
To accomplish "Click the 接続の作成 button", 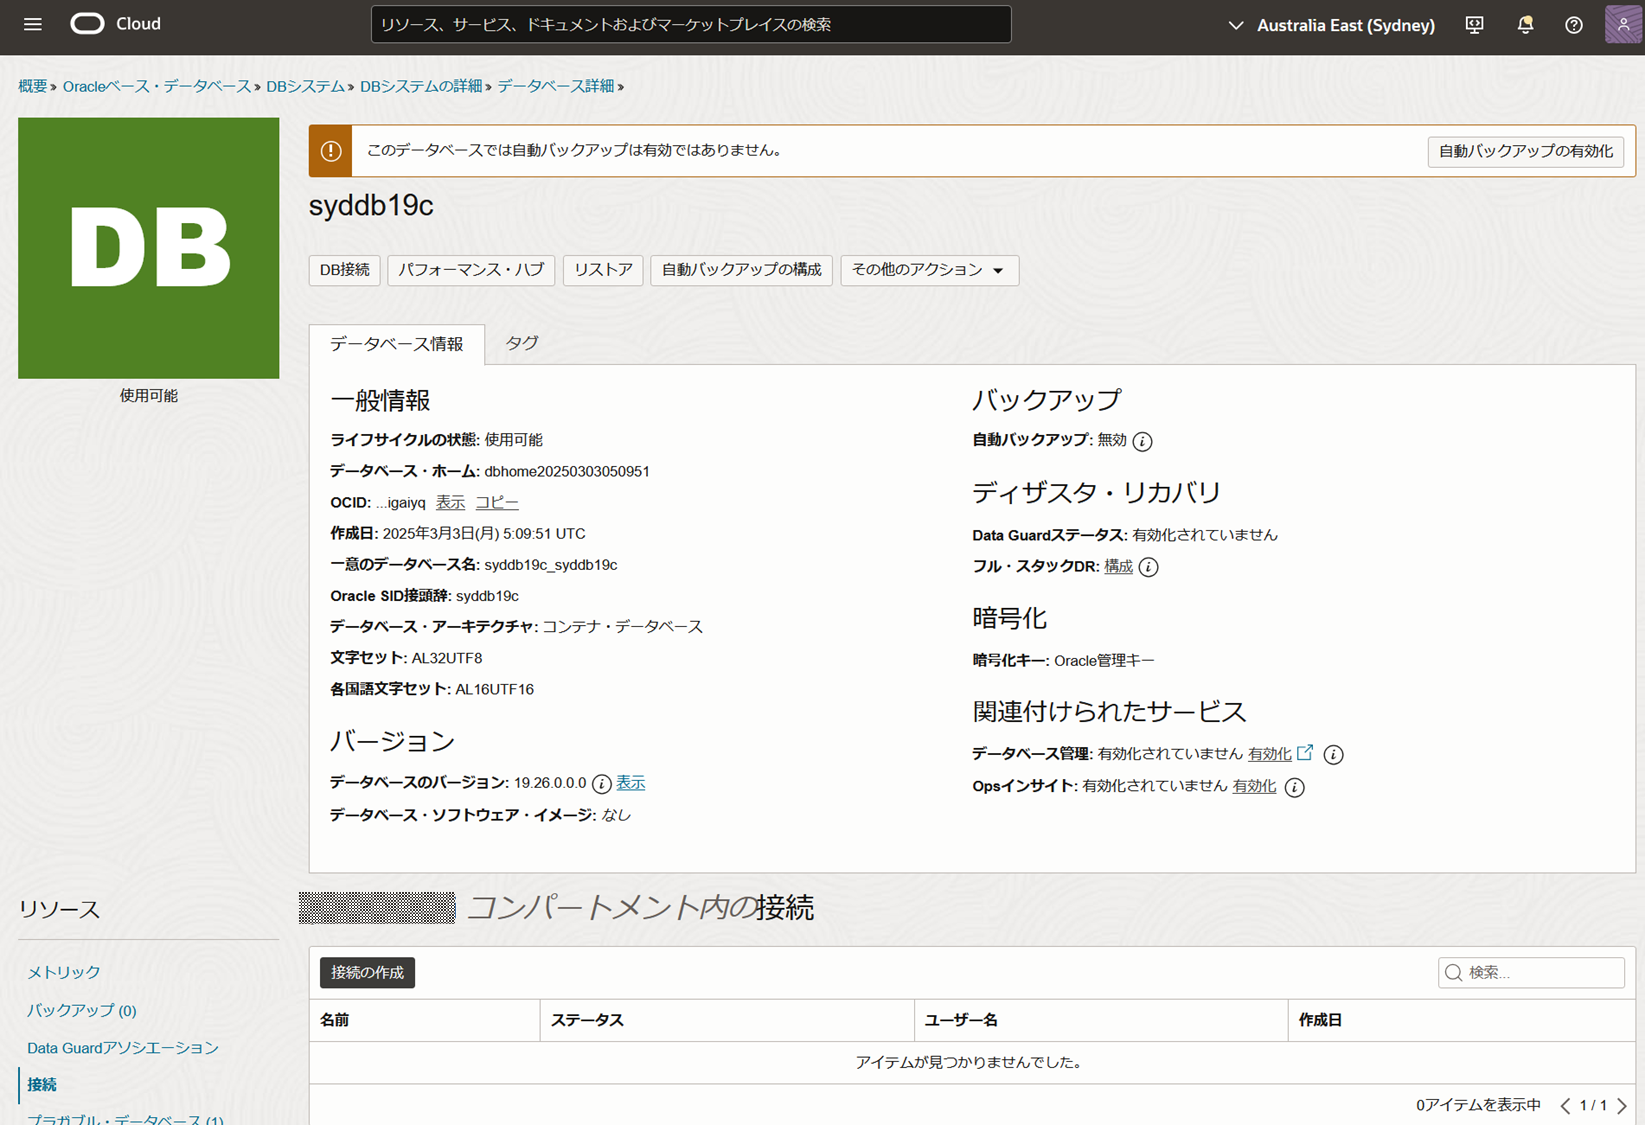I will (367, 972).
